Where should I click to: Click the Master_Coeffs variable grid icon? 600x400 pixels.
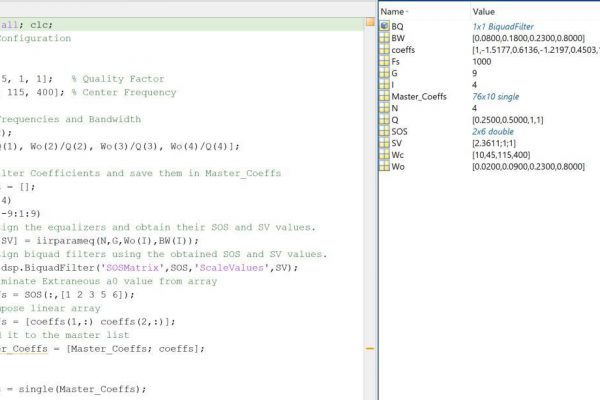[x=384, y=96]
